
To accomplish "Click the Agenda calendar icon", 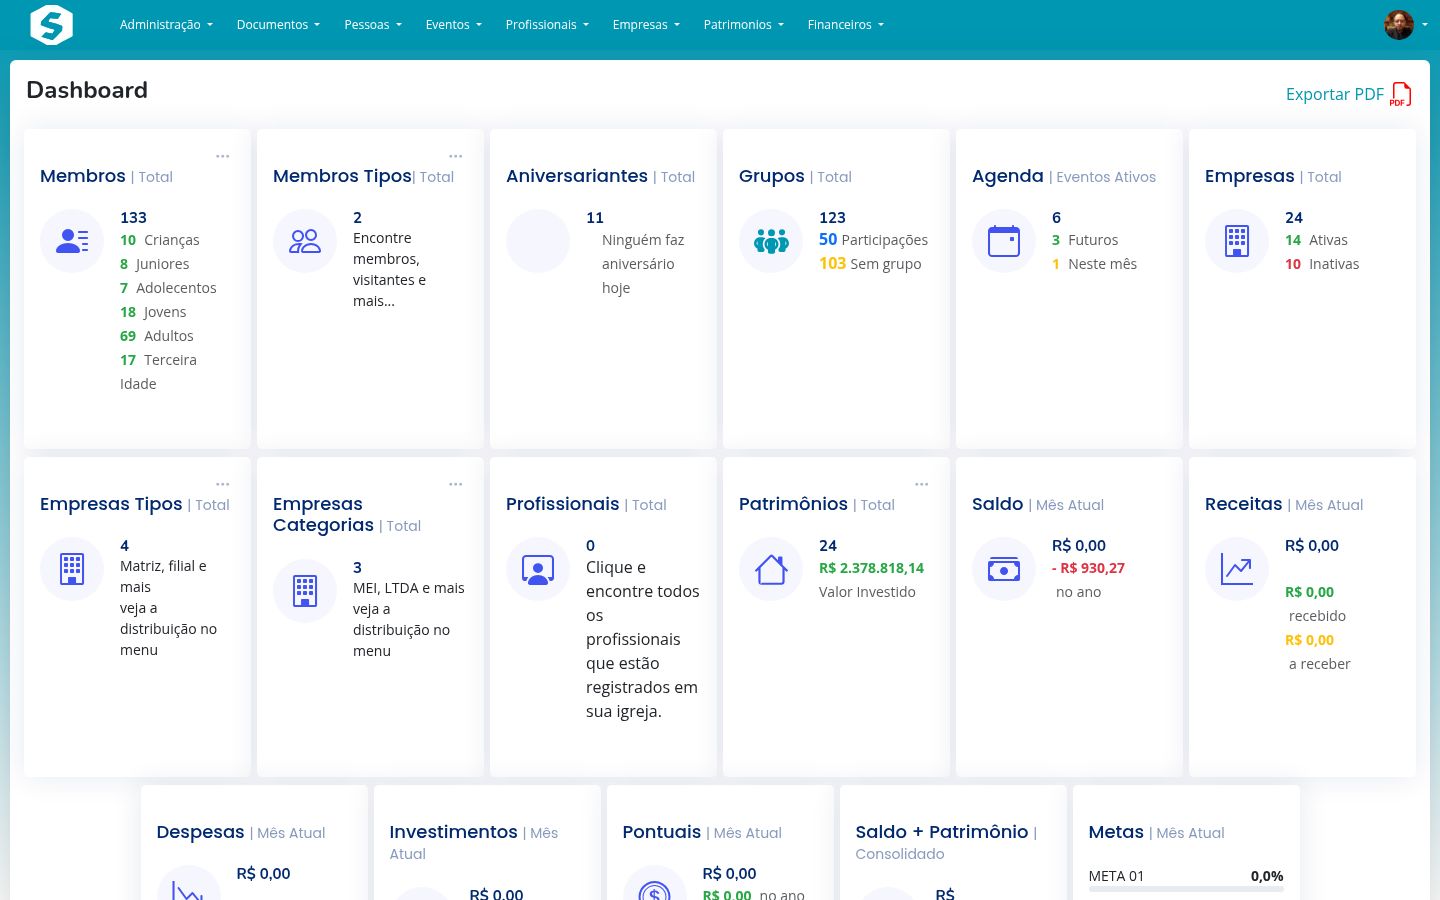I will point(1004,241).
